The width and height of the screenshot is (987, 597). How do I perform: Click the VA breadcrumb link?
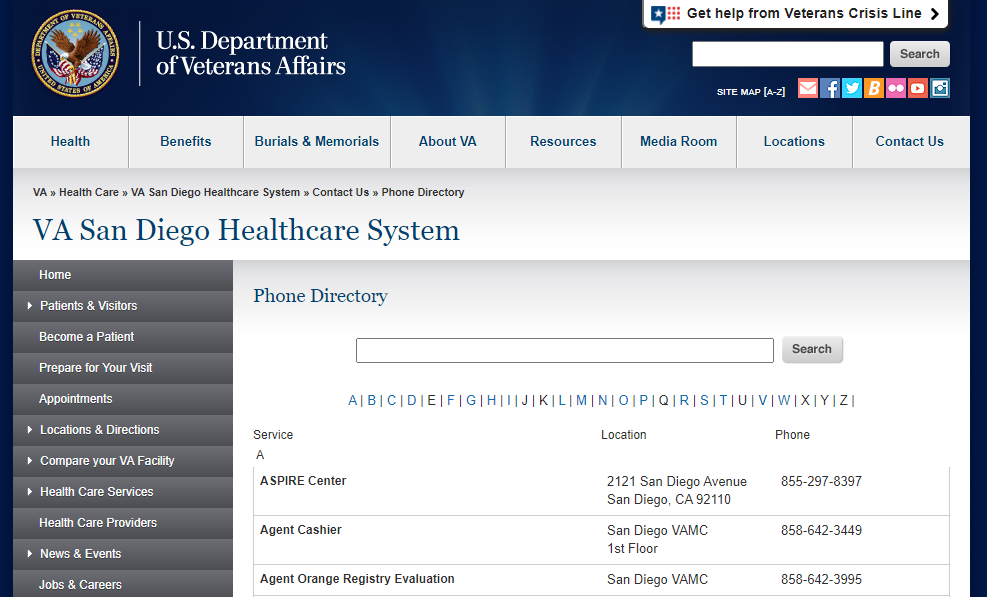pos(40,192)
